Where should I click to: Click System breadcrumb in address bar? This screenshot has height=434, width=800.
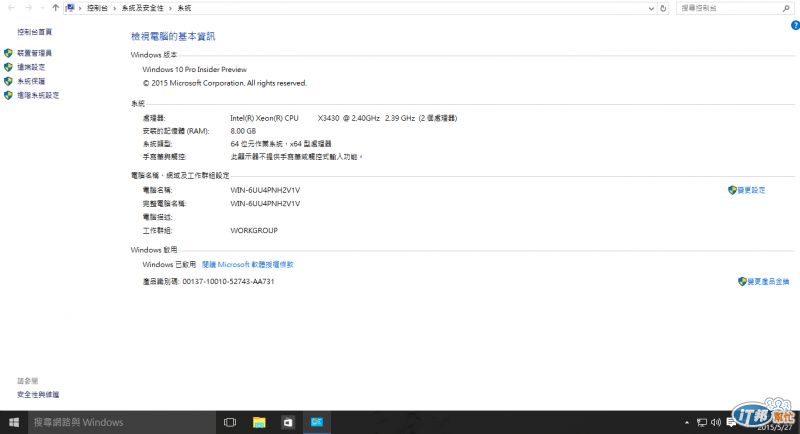pyautogui.click(x=184, y=8)
